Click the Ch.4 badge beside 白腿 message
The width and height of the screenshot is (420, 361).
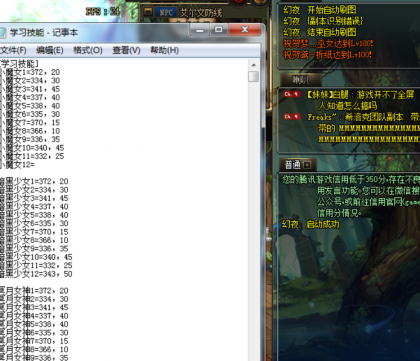pyautogui.click(x=292, y=94)
